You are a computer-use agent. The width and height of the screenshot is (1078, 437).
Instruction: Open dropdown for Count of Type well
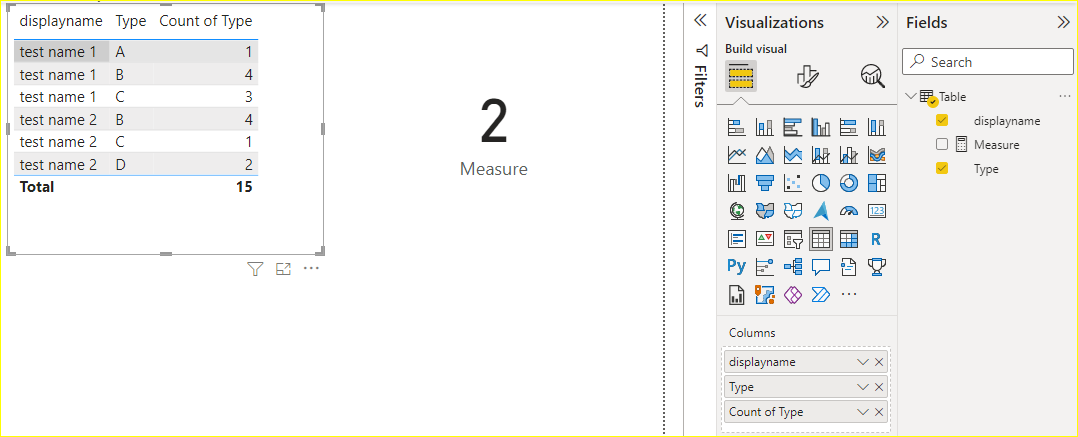click(x=863, y=412)
